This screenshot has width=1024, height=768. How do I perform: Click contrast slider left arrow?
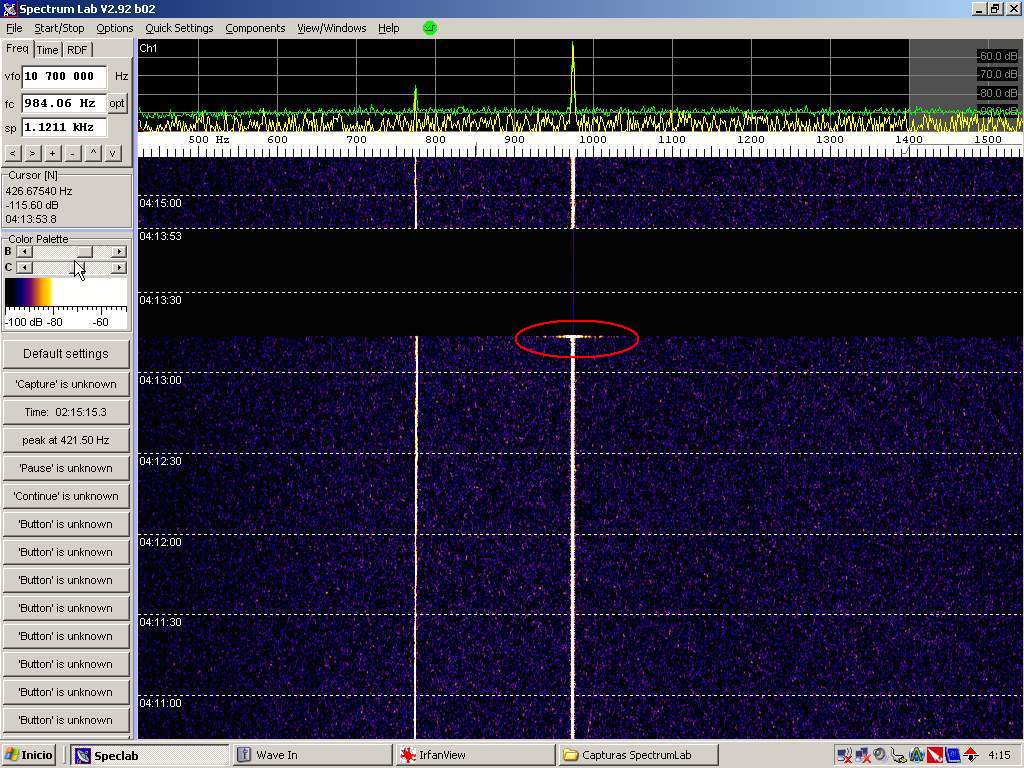(x=24, y=267)
